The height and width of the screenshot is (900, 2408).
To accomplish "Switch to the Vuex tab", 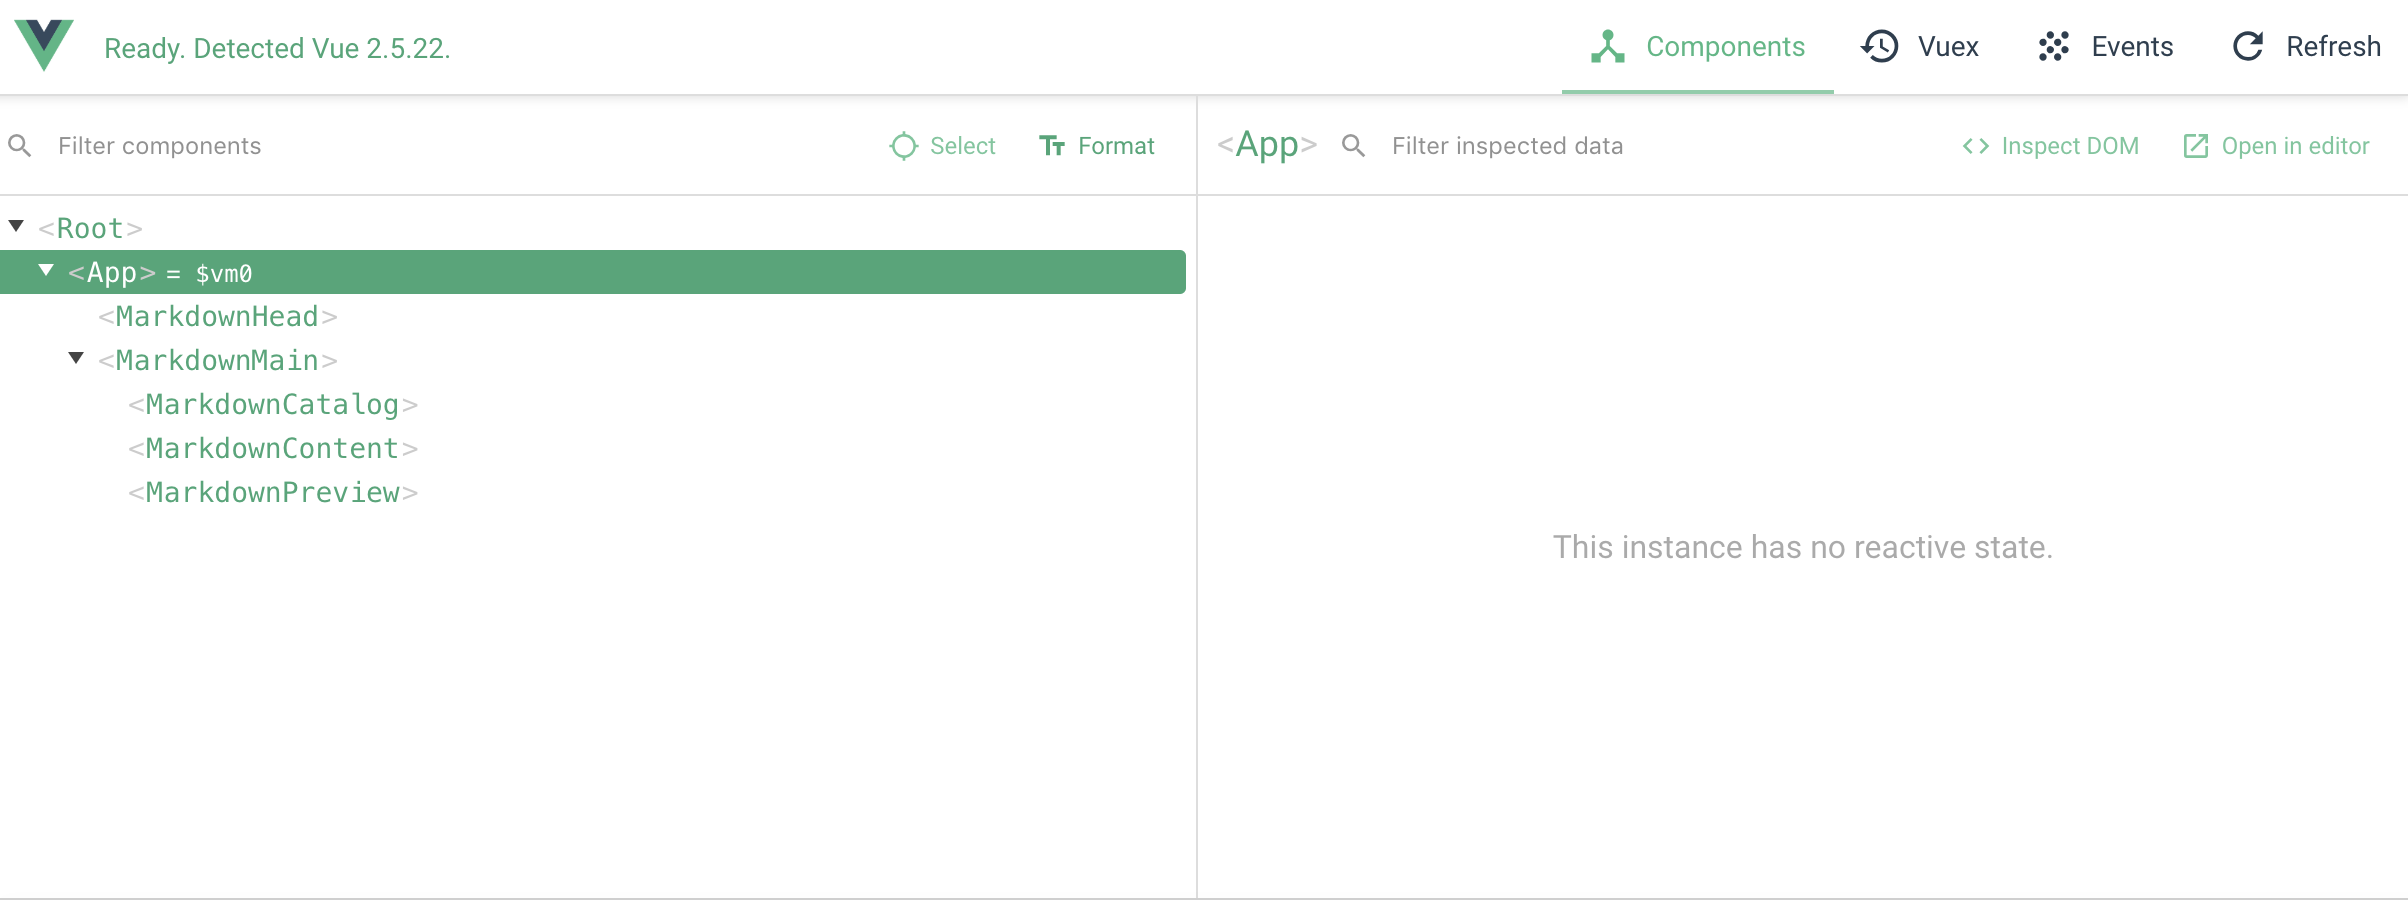I will 1946,47.
